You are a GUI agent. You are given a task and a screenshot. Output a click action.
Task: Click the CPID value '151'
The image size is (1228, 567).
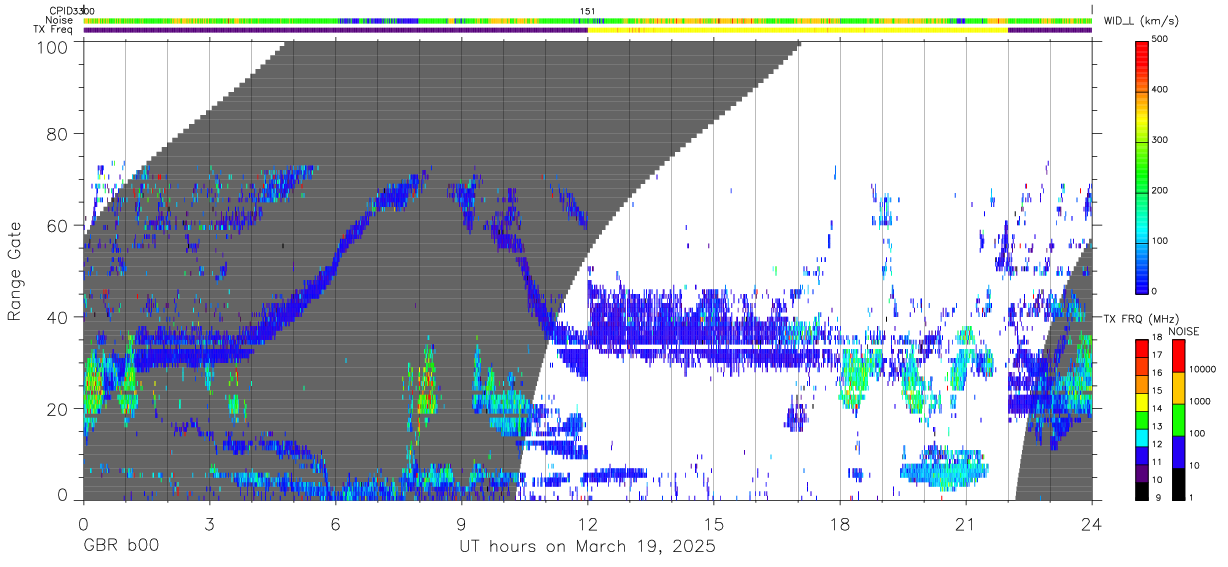click(587, 11)
